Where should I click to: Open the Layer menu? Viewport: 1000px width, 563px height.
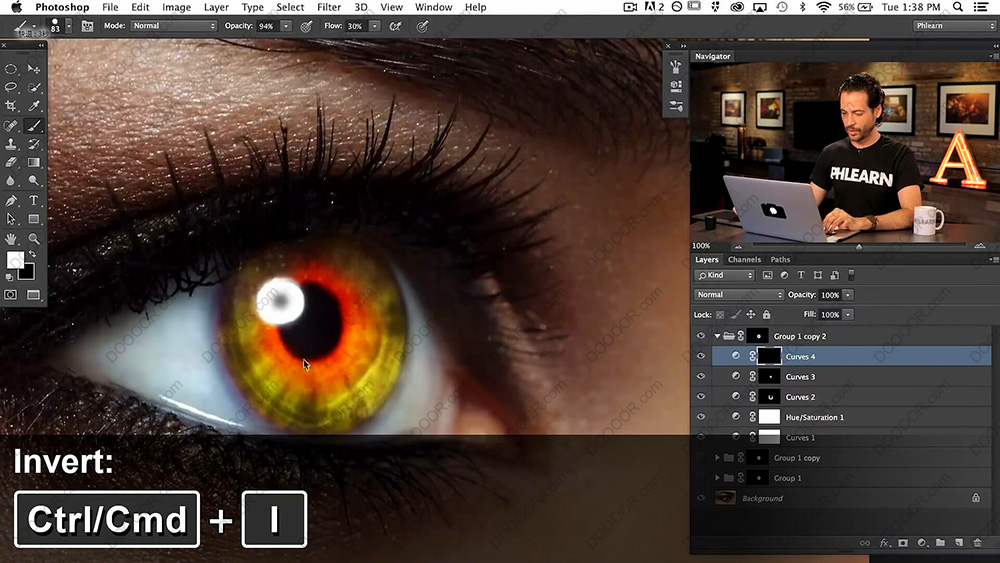(x=216, y=7)
